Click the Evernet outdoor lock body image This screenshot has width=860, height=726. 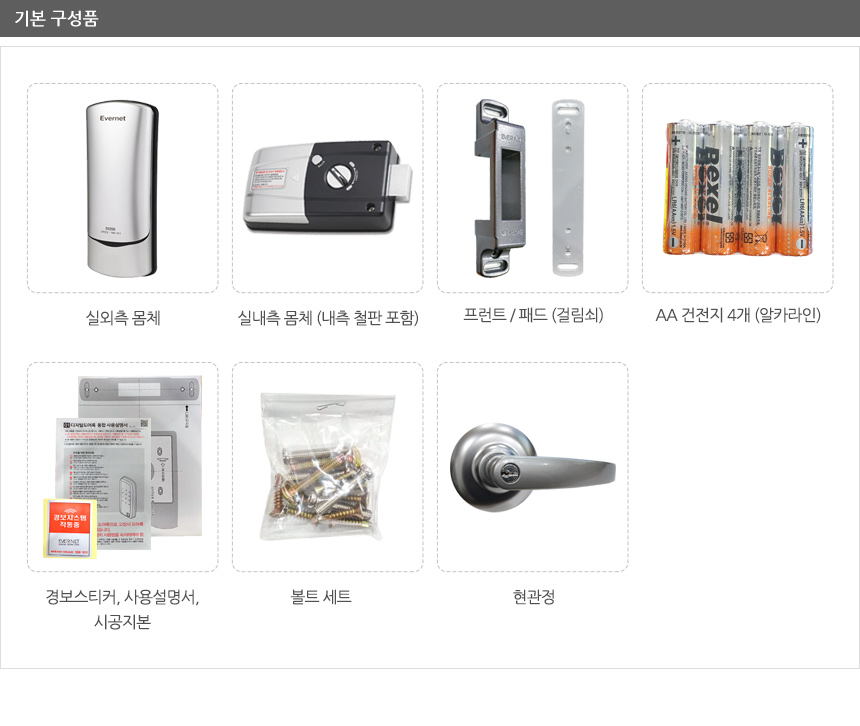122,188
